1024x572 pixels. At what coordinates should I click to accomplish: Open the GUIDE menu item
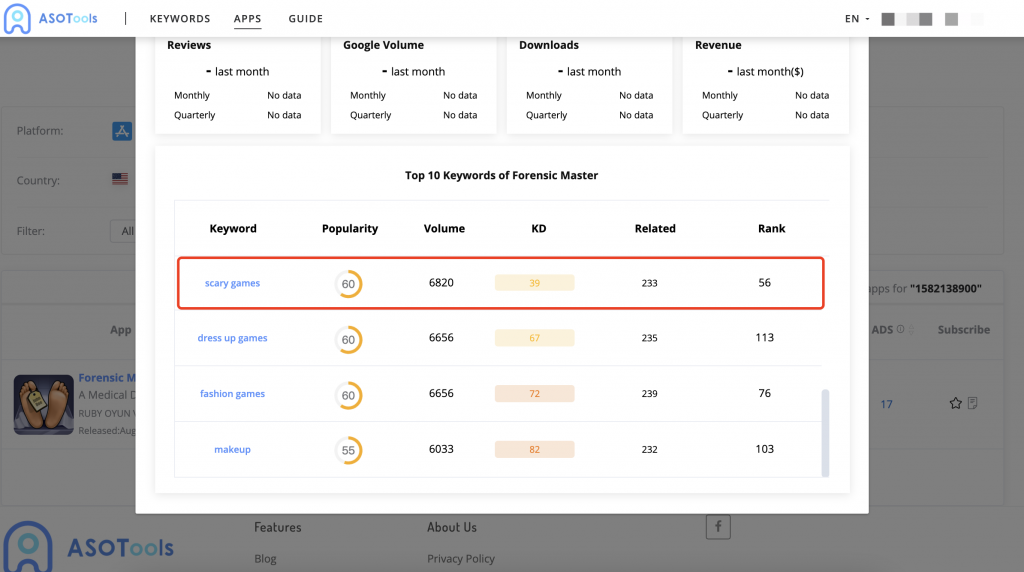pyautogui.click(x=305, y=19)
